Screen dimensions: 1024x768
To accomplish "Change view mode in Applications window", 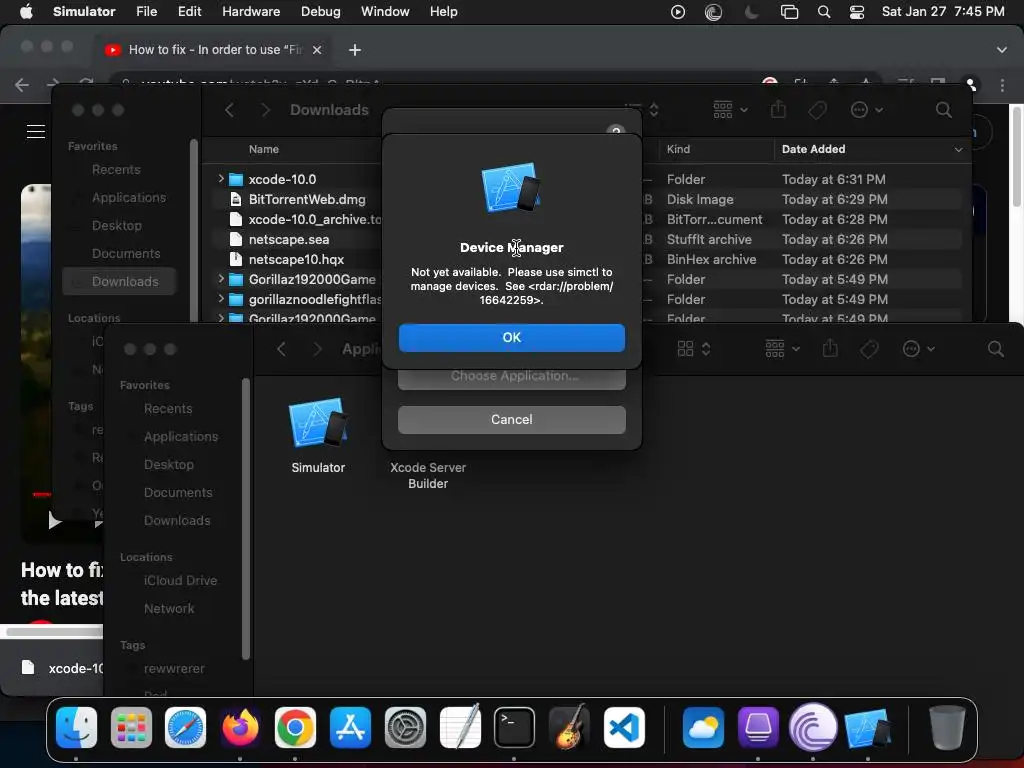I will point(693,349).
